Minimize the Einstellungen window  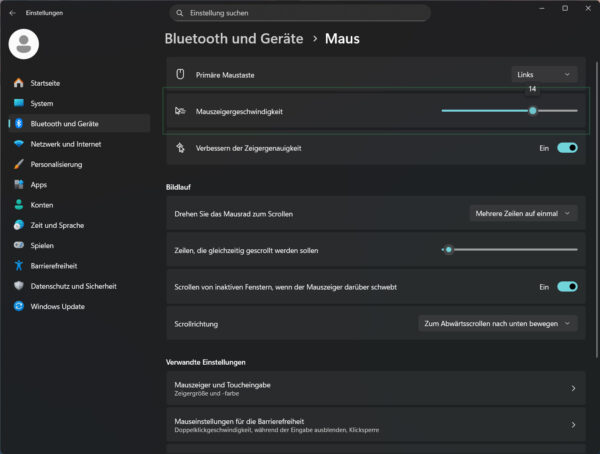coord(542,8)
